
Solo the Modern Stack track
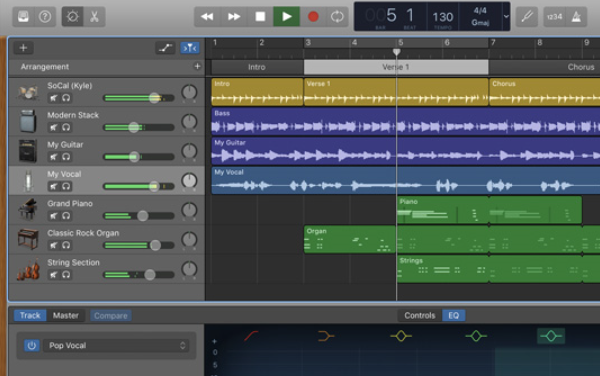pyautogui.click(x=66, y=127)
